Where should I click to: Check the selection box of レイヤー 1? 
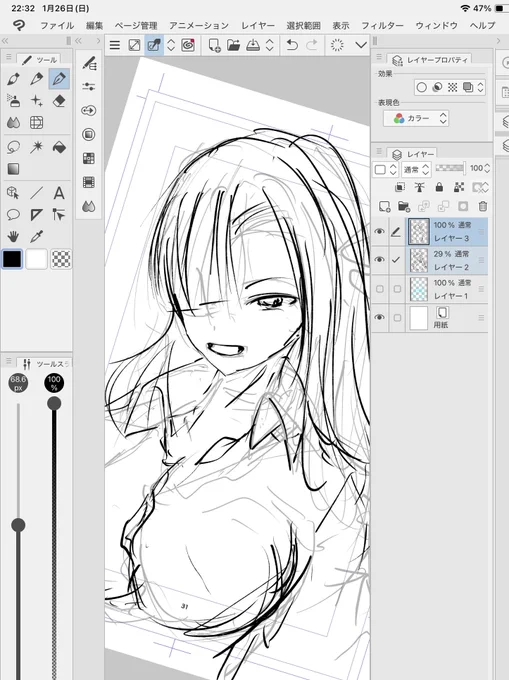(397, 289)
